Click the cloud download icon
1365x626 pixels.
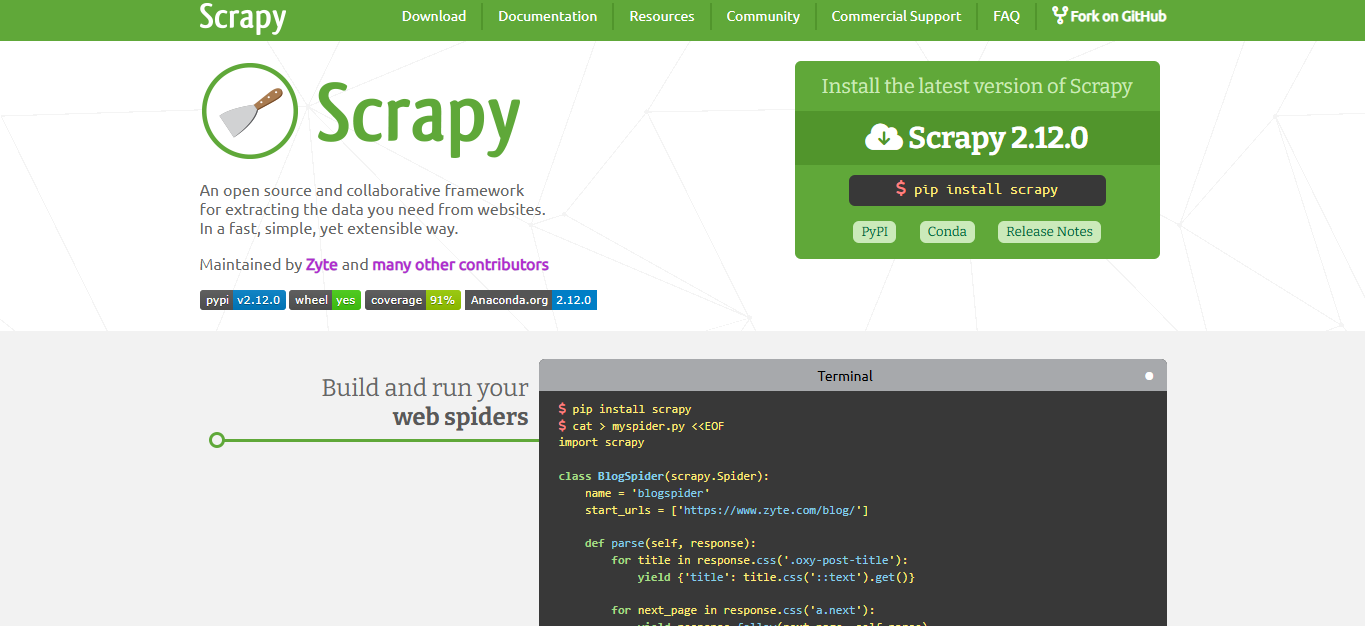point(883,137)
